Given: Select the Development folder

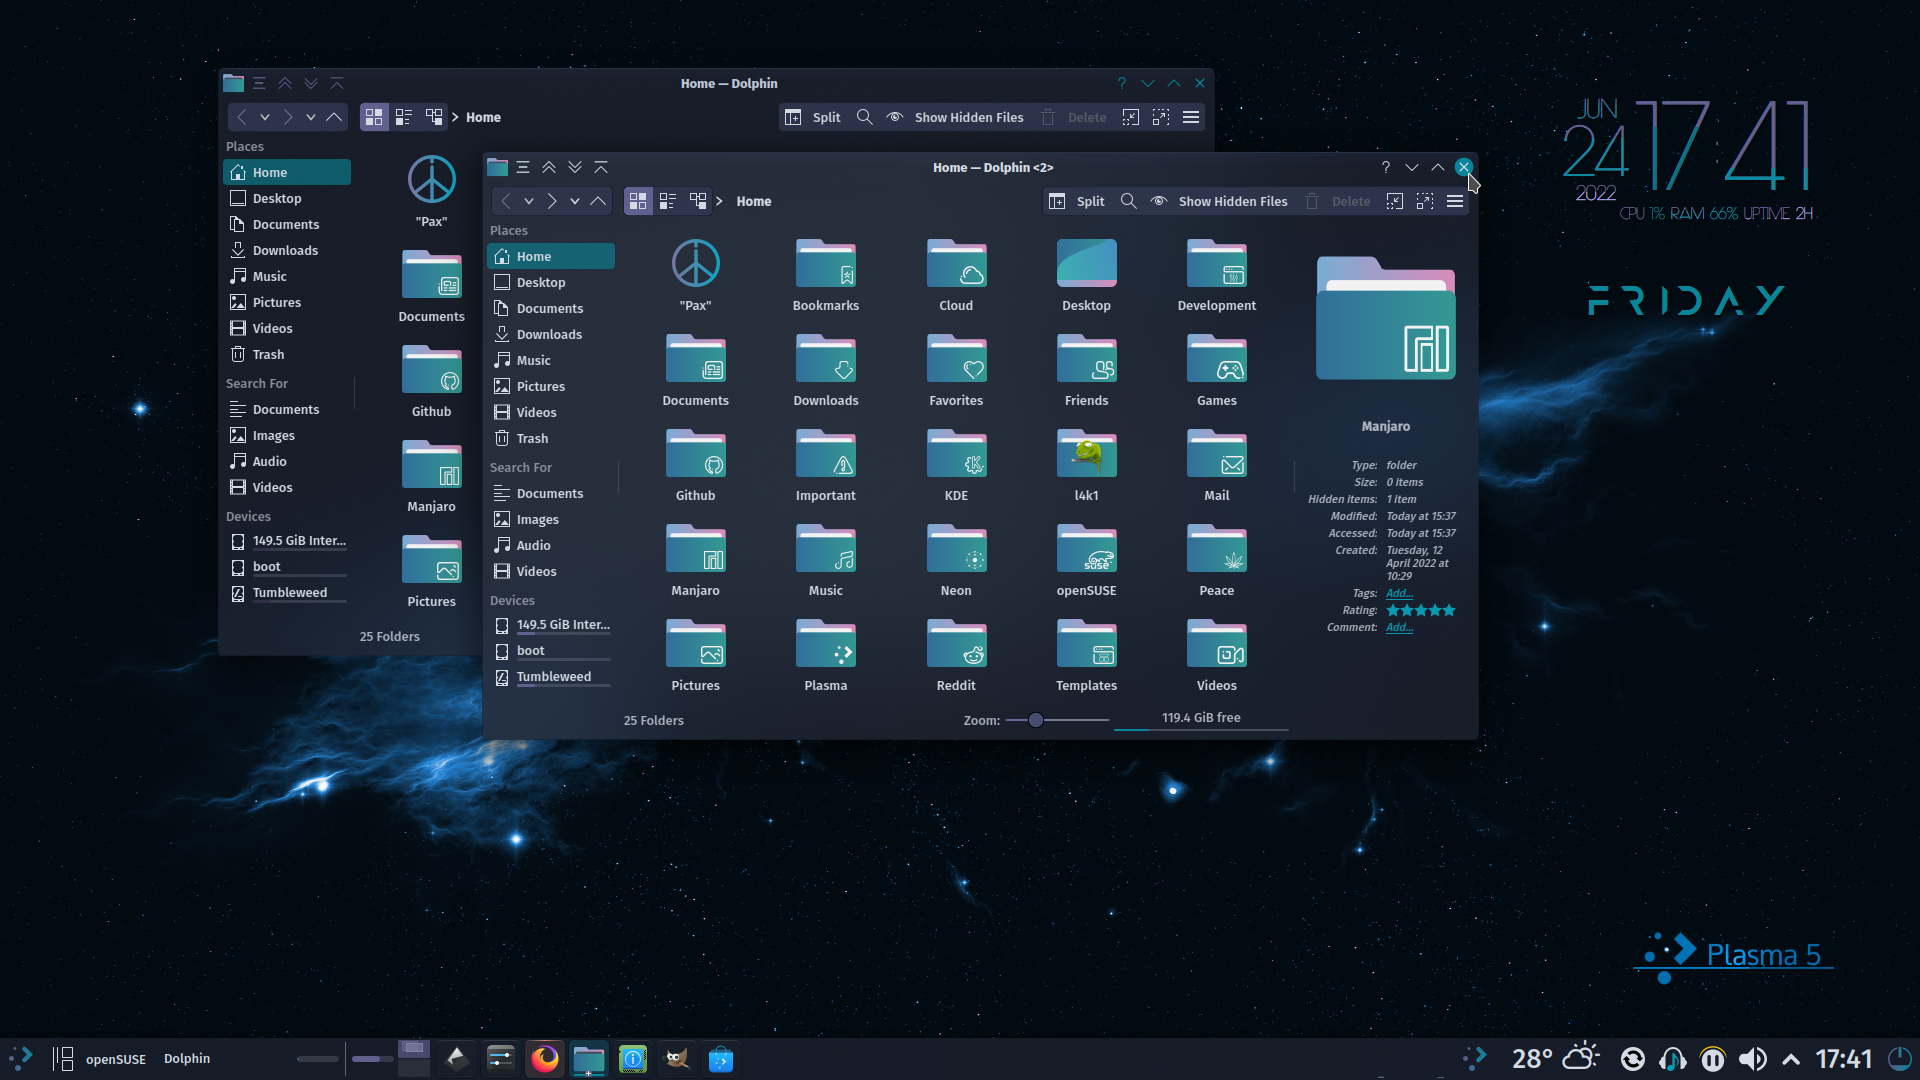Looking at the screenshot, I should pyautogui.click(x=1217, y=276).
